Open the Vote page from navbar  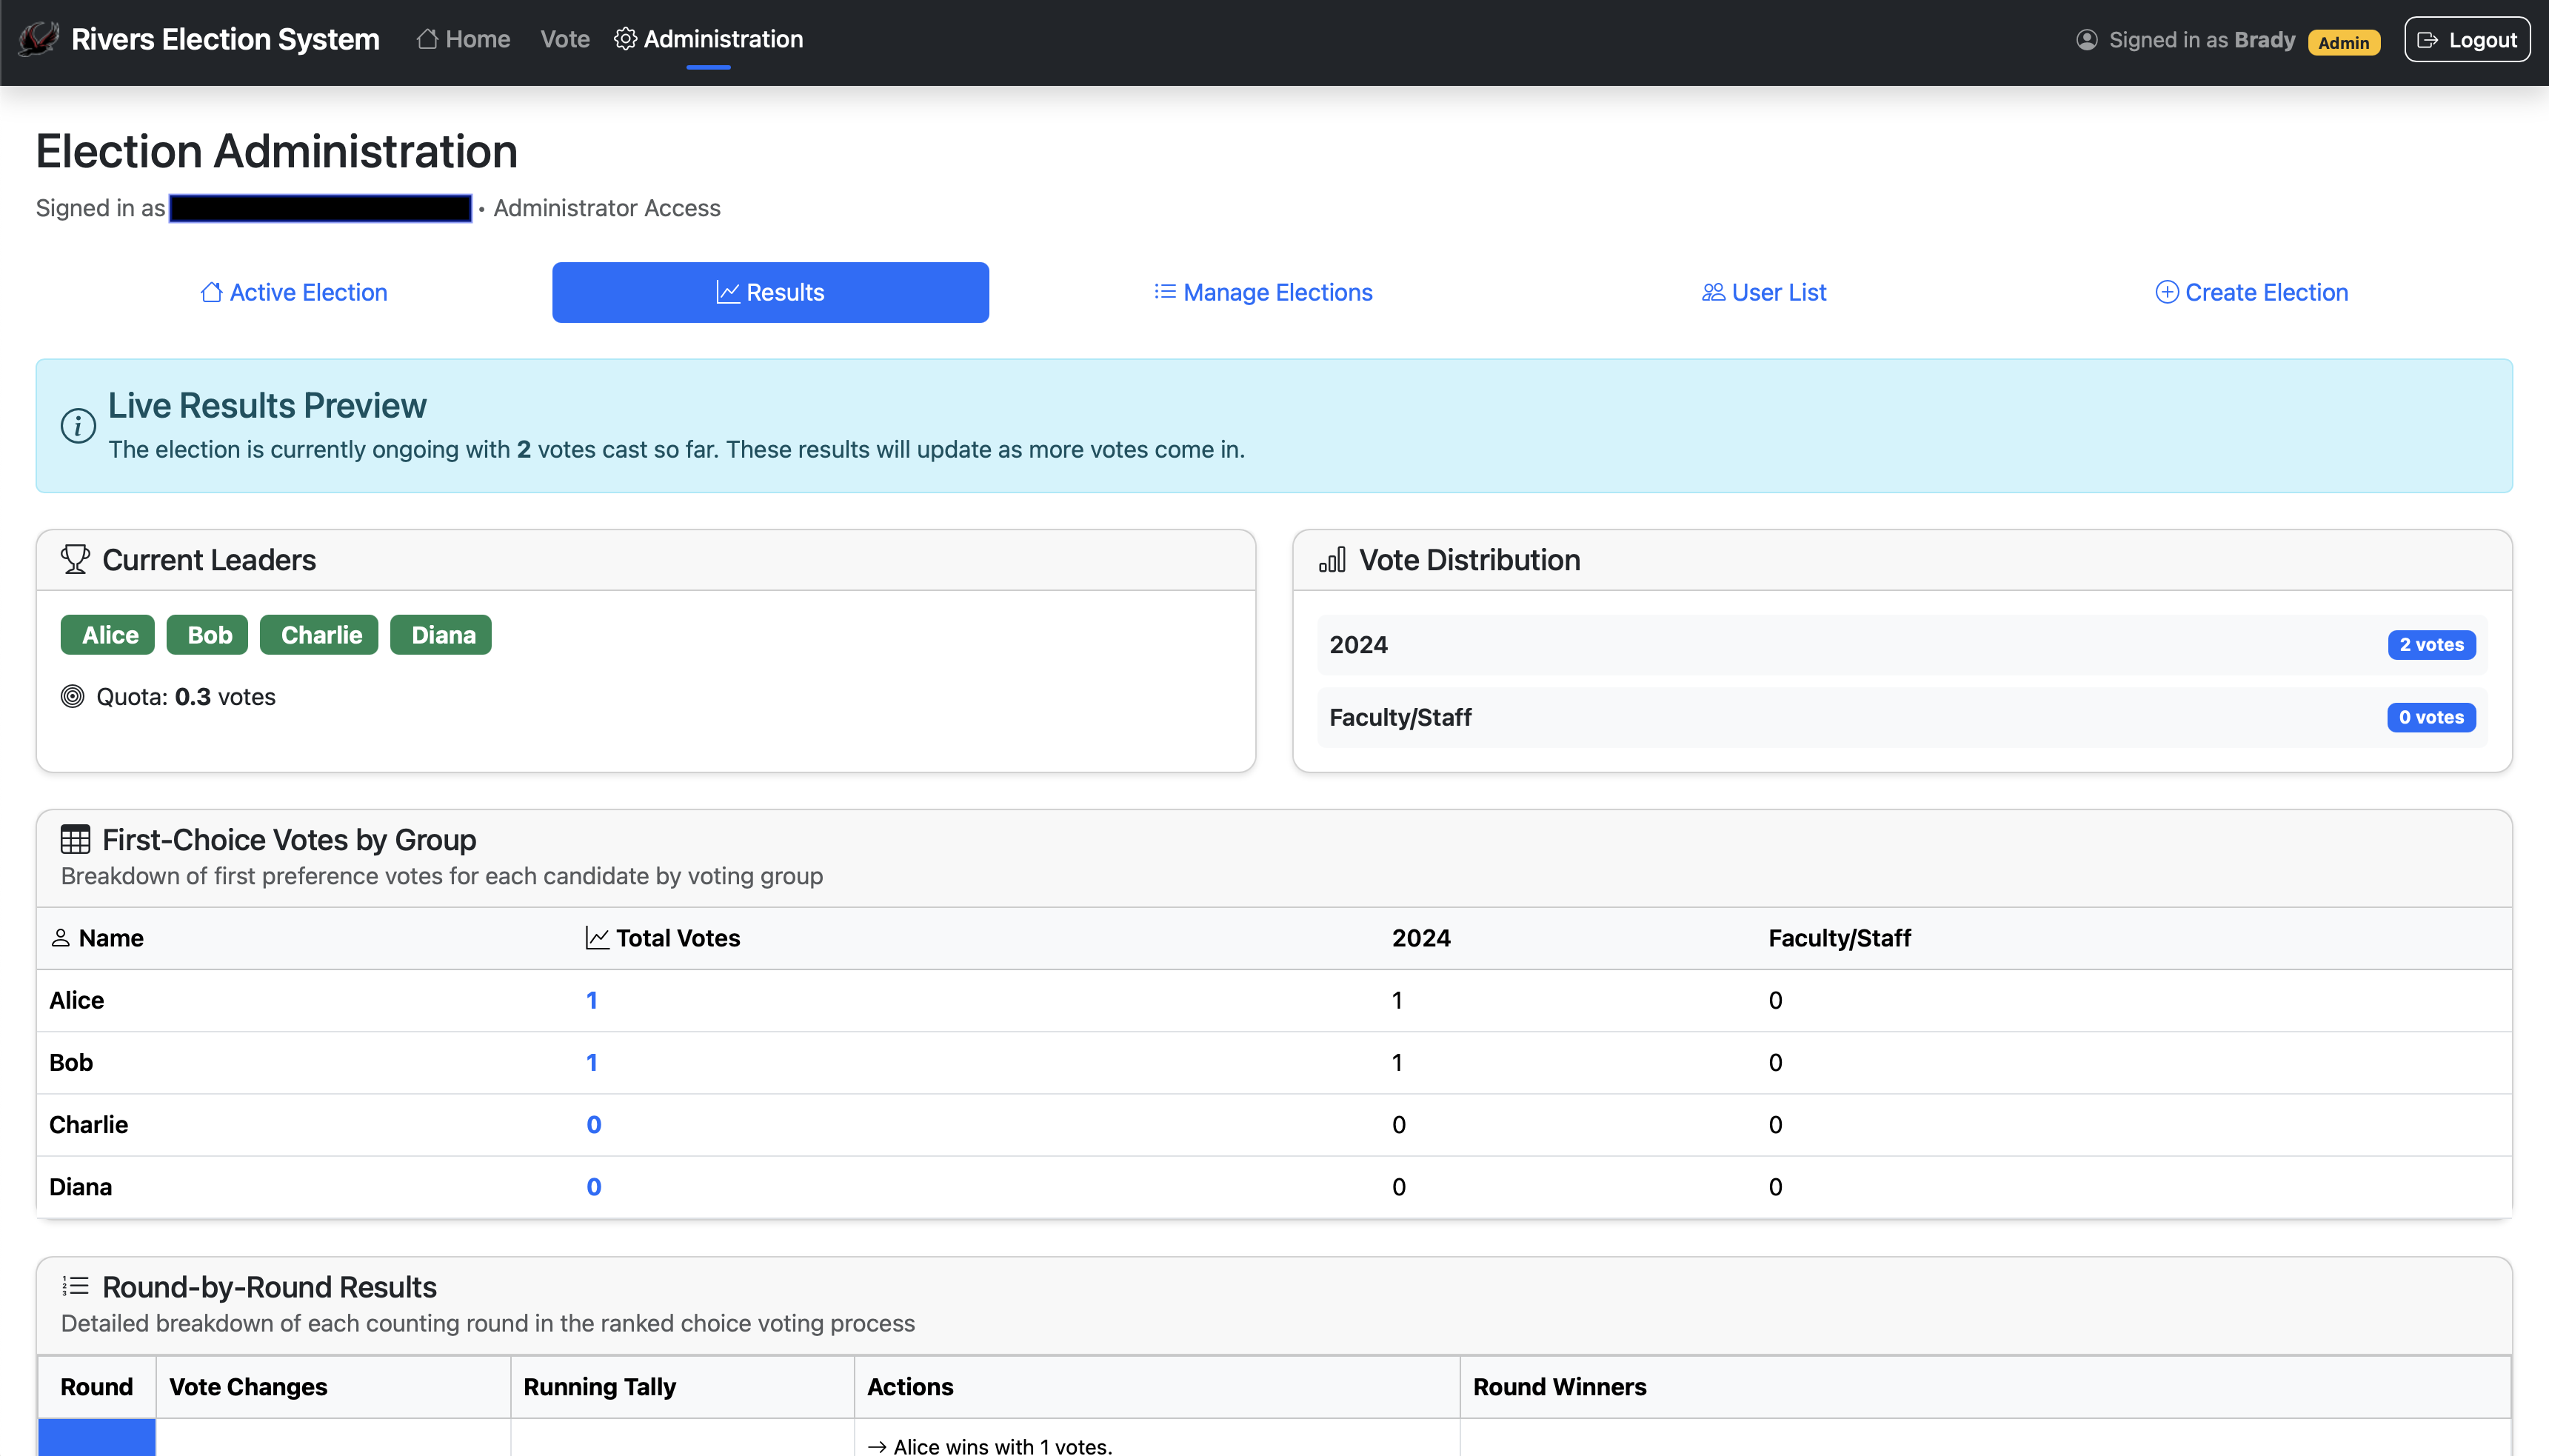pos(564,39)
